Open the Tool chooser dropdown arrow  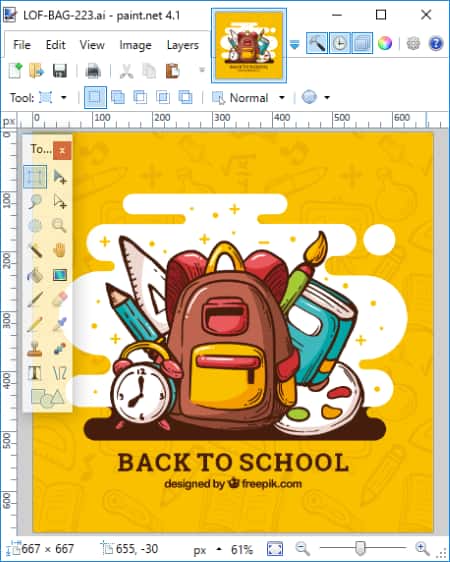pyautogui.click(x=64, y=97)
